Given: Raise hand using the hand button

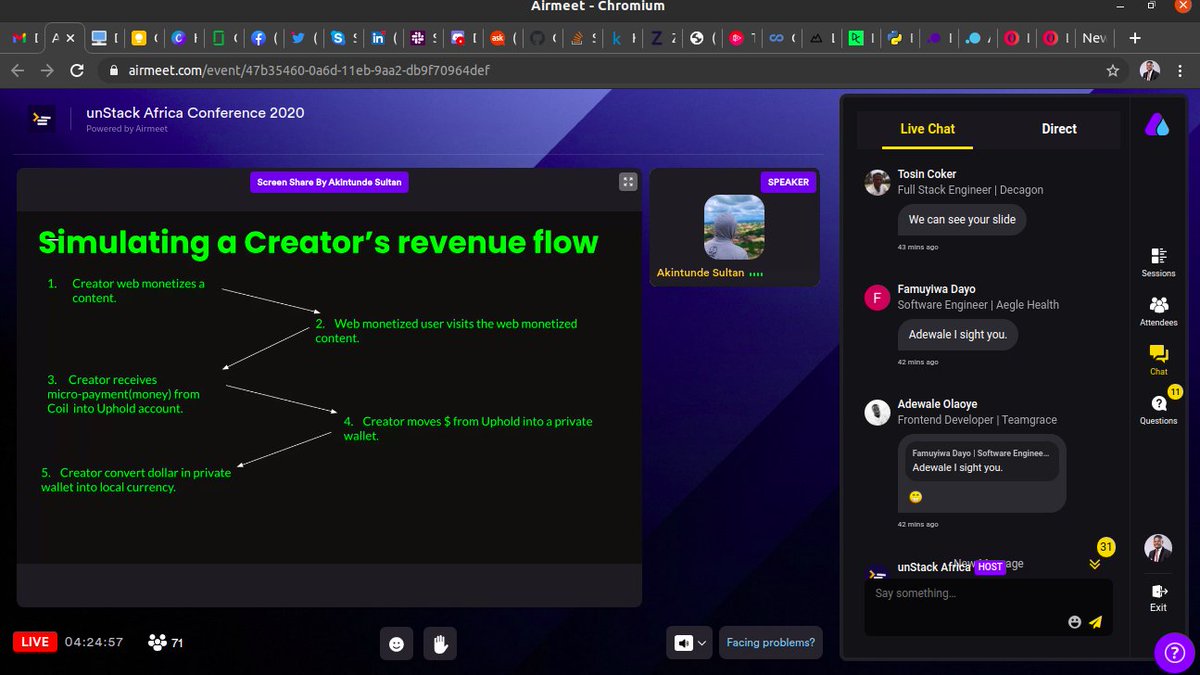Looking at the screenshot, I should 439,644.
